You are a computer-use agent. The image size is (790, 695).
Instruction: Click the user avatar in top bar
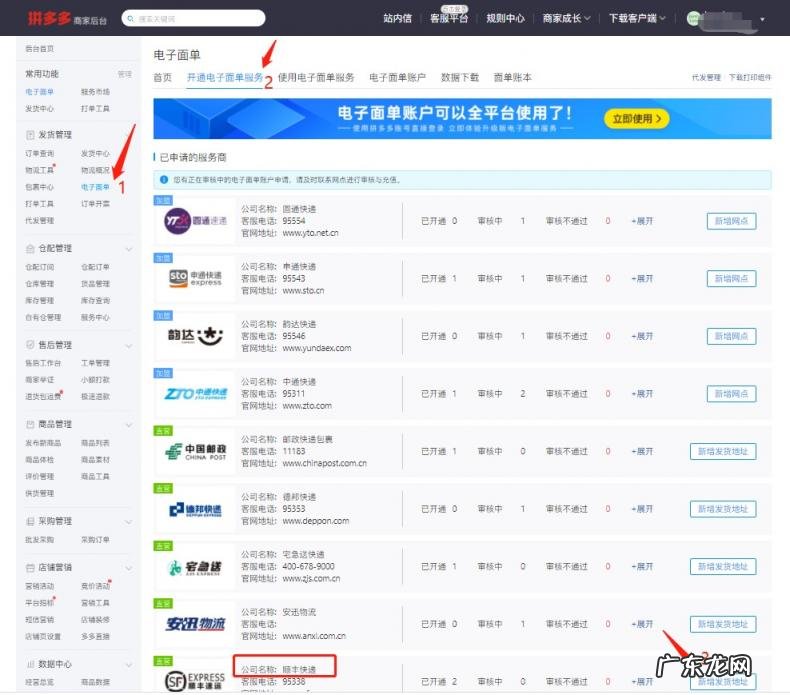pyautogui.click(x=695, y=18)
